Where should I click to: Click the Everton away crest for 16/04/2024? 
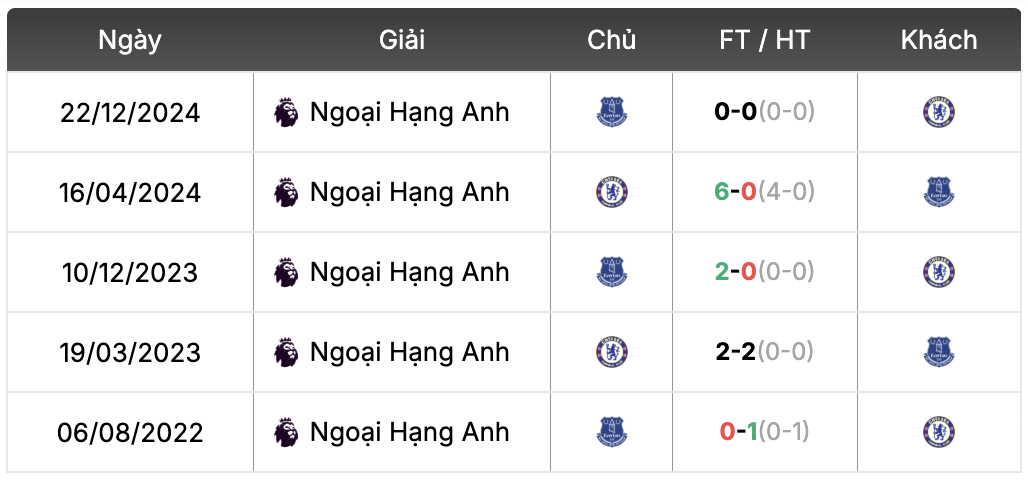point(938,192)
